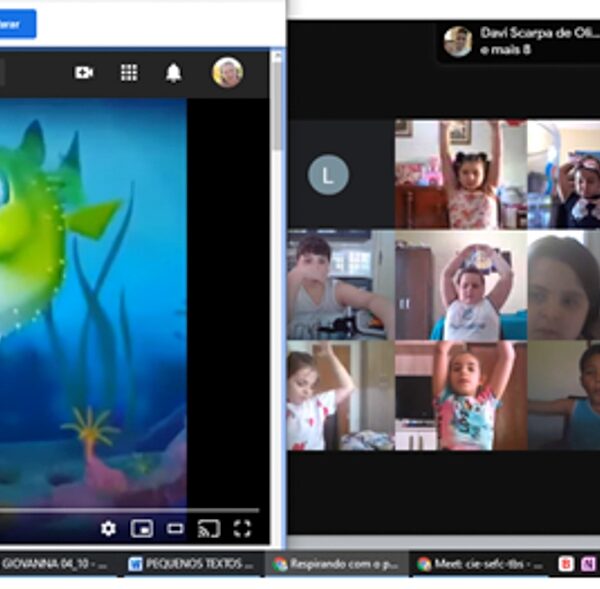Toggle theater mode on the video
This screenshot has width=600, height=589.
(x=175, y=528)
